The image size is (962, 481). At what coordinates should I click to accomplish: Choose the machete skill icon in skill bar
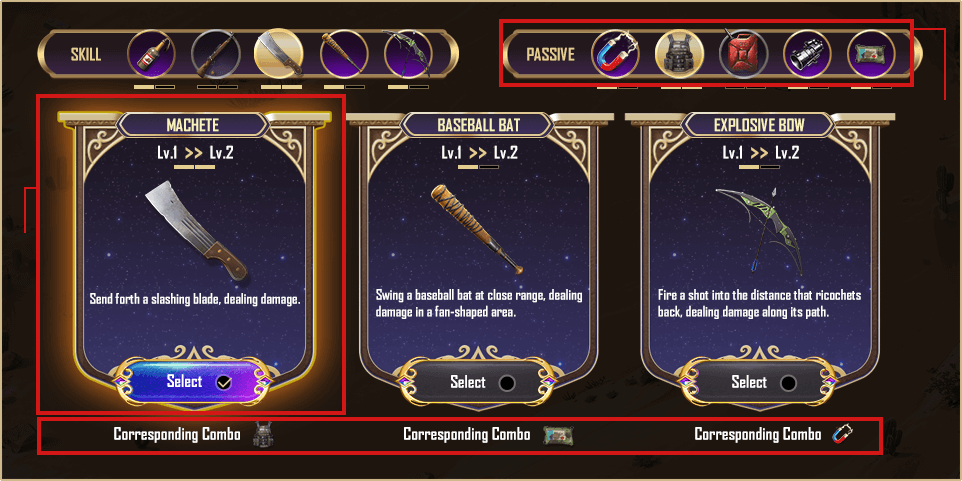click(279, 52)
